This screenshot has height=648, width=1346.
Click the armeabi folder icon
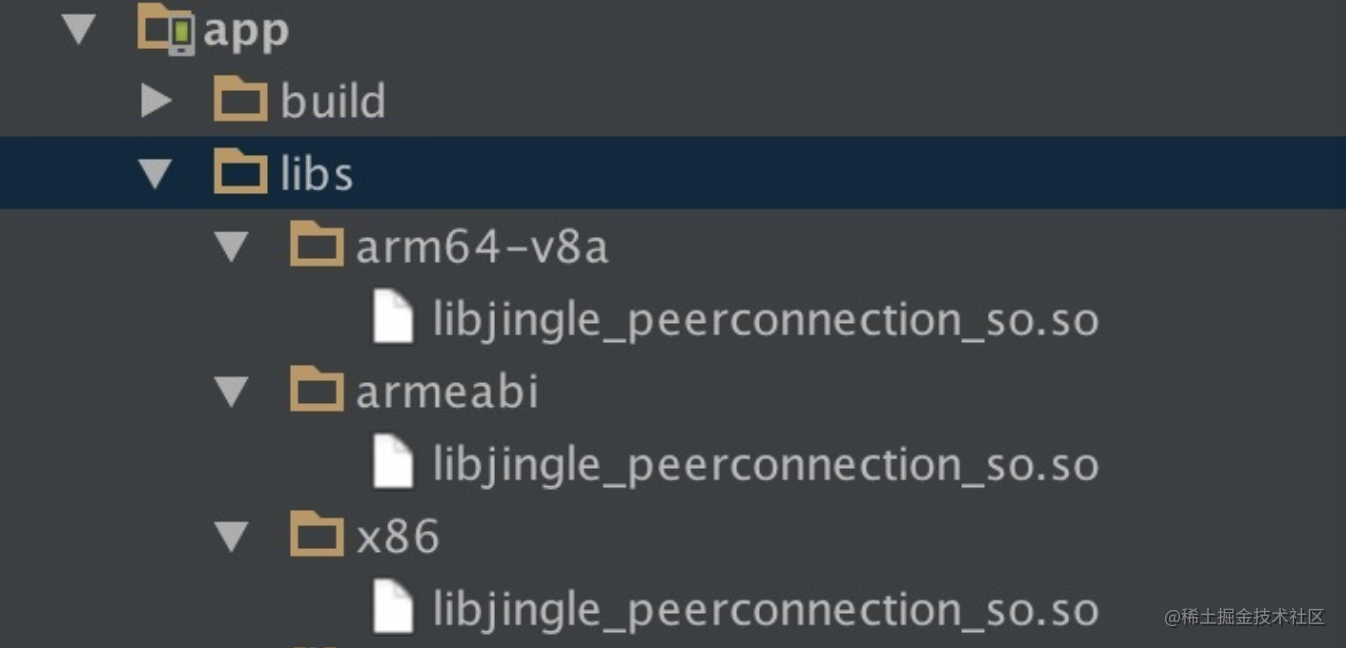(316, 391)
